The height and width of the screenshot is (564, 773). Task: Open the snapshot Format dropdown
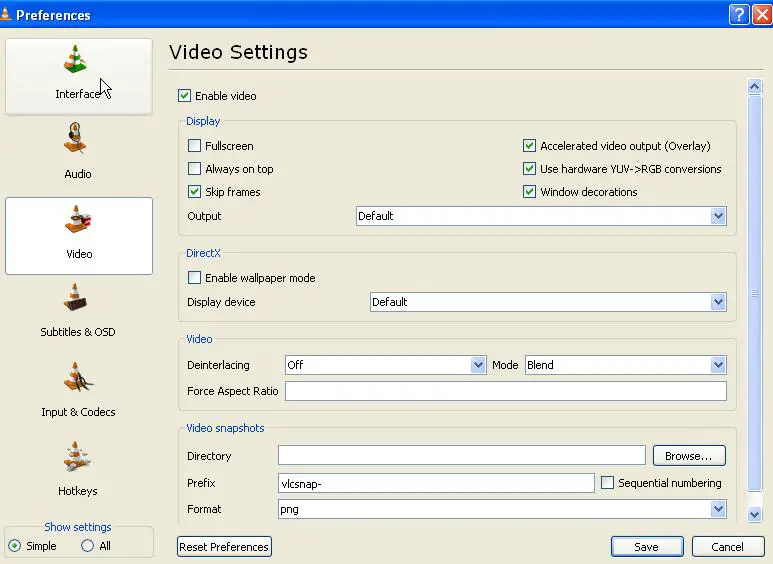click(502, 509)
